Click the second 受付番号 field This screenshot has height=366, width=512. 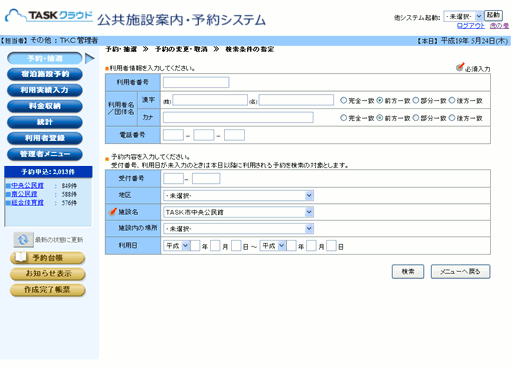coord(206,178)
